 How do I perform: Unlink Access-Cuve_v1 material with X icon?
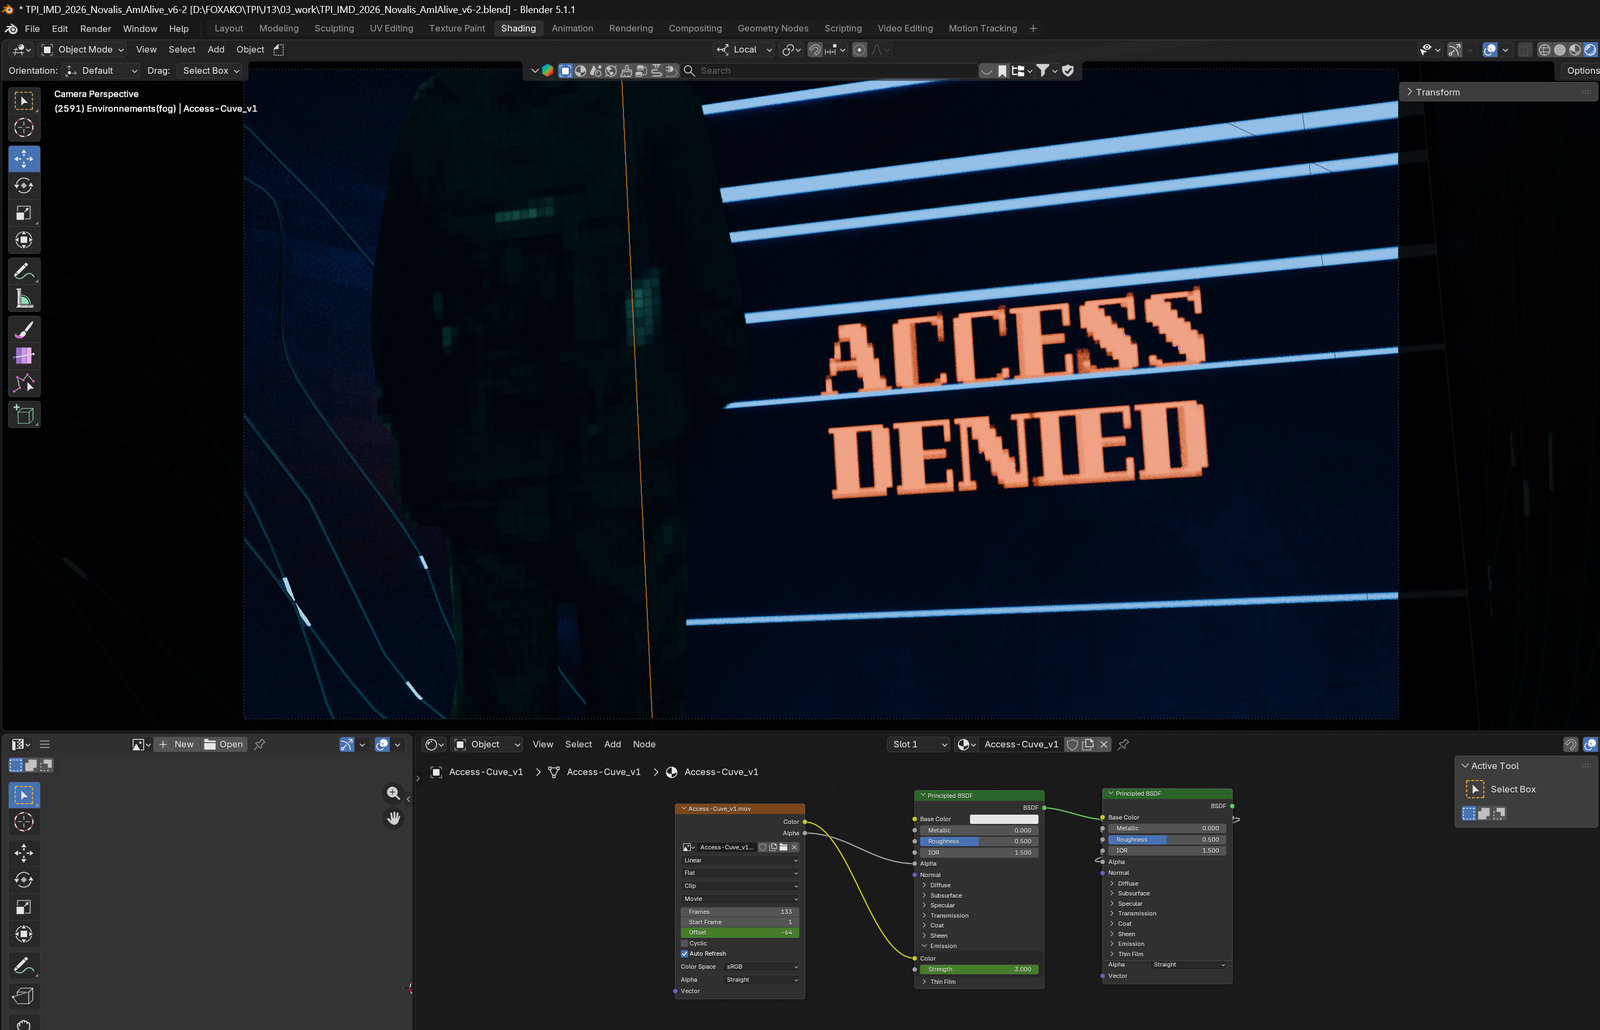1104,744
